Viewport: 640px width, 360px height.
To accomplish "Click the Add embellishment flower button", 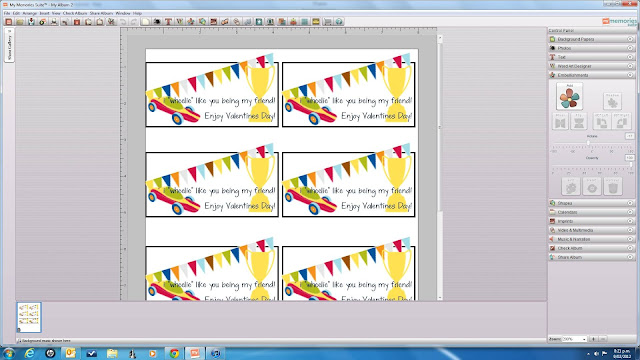I will (x=569, y=96).
